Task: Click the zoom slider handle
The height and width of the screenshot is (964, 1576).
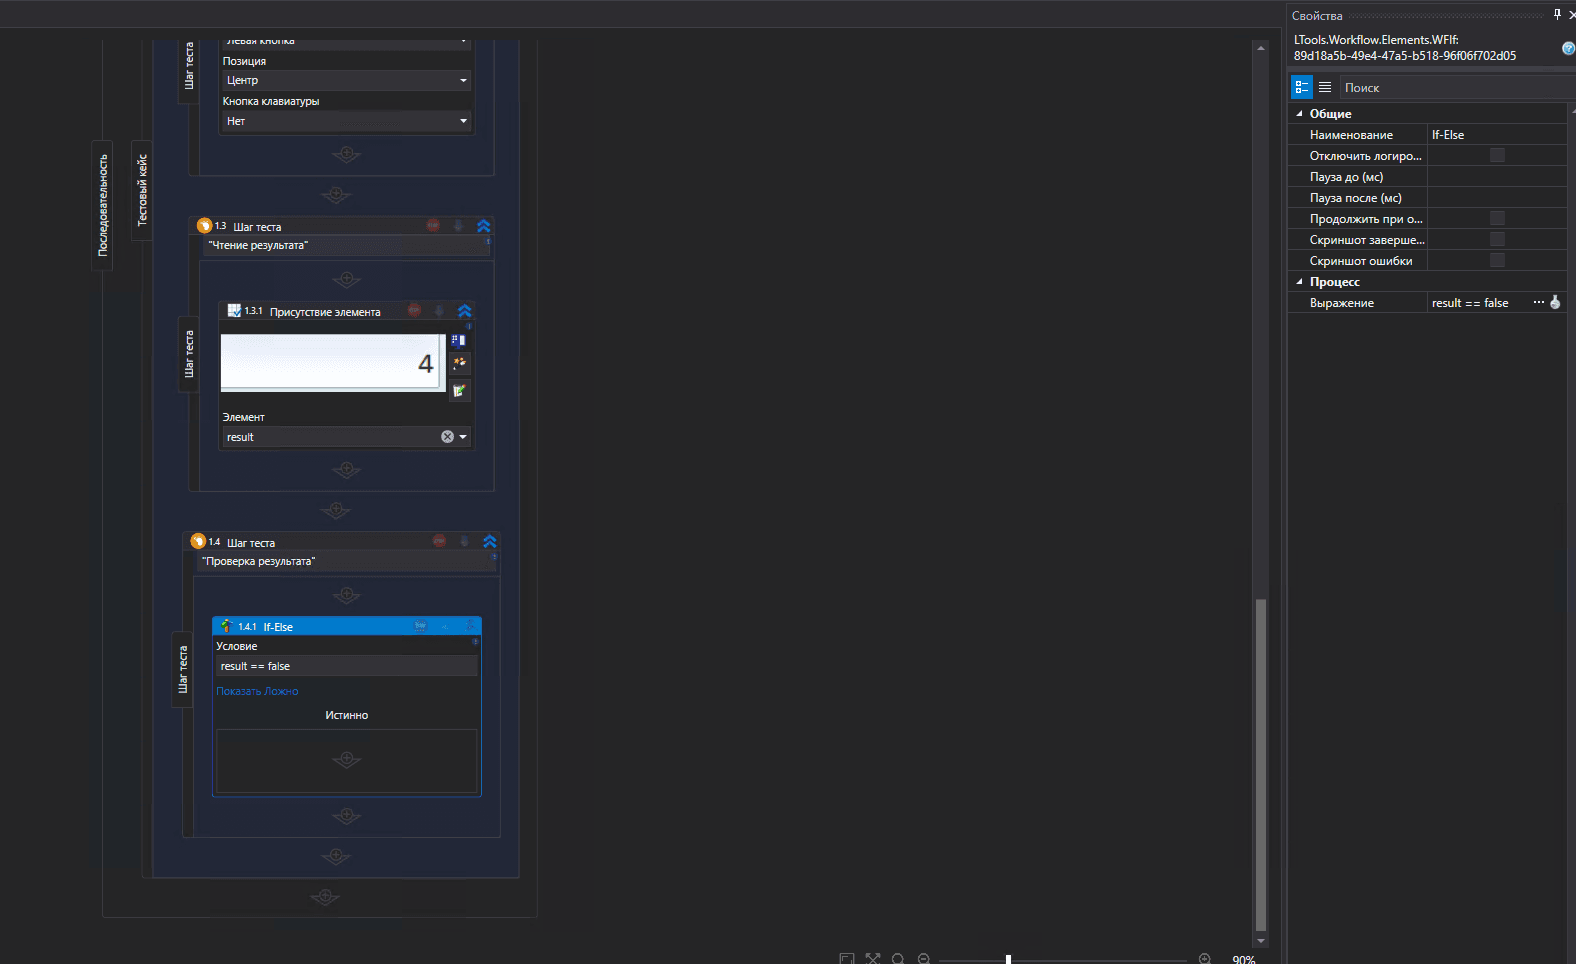Action: (x=1008, y=959)
